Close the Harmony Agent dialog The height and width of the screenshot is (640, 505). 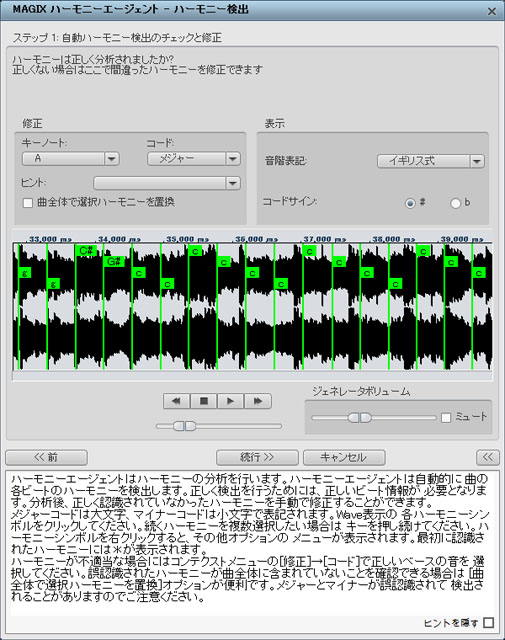pos(492,11)
